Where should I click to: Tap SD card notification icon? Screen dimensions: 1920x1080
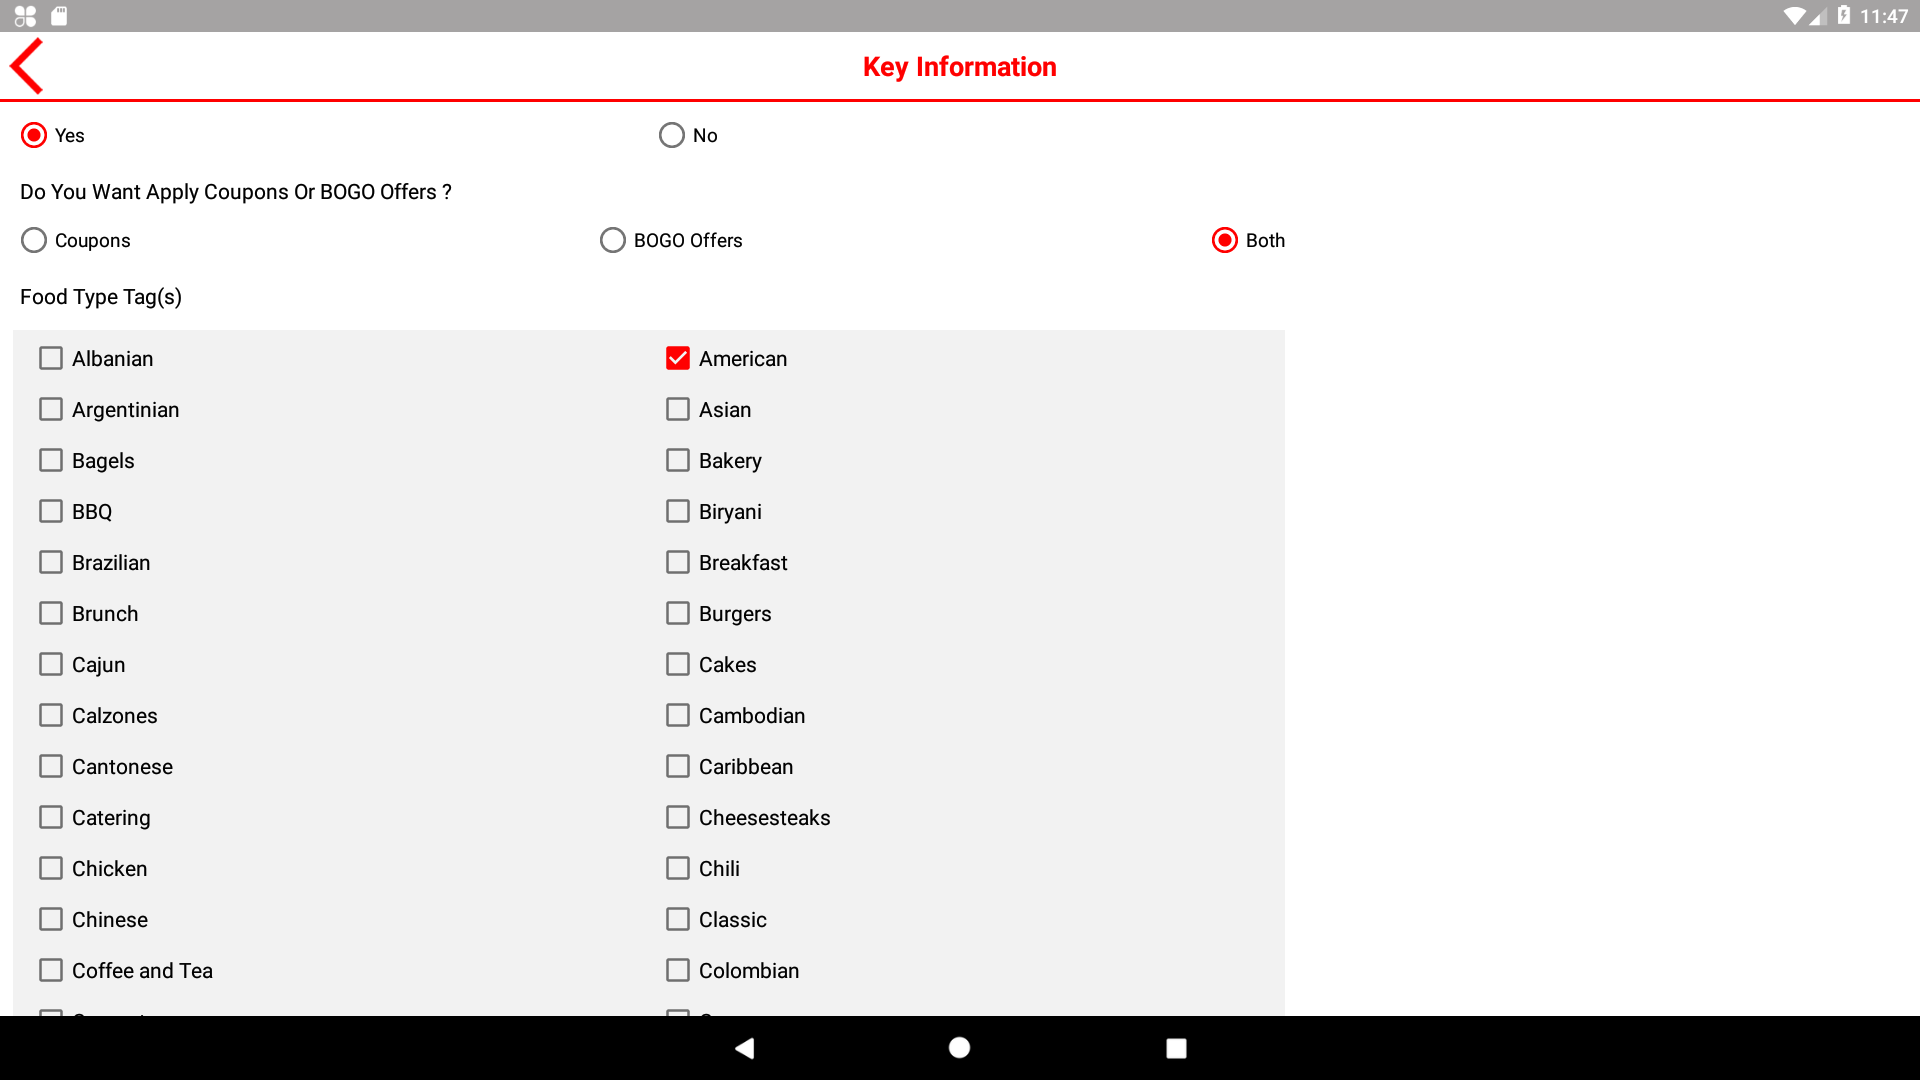pyautogui.click(x=59, y=16)
